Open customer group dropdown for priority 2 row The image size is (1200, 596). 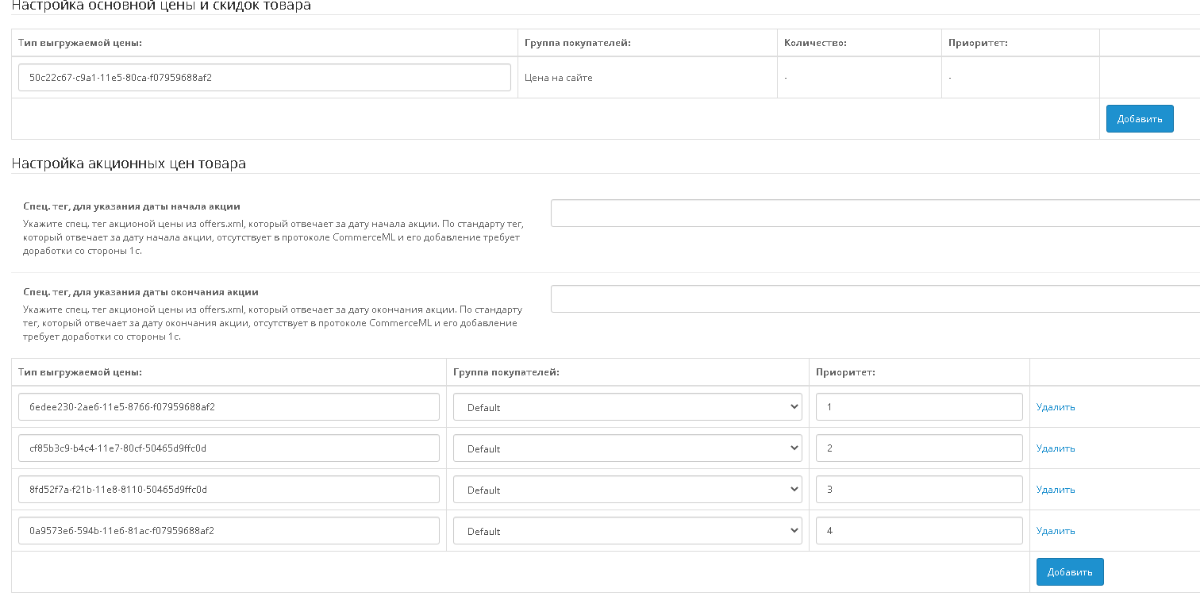[628, 448]
